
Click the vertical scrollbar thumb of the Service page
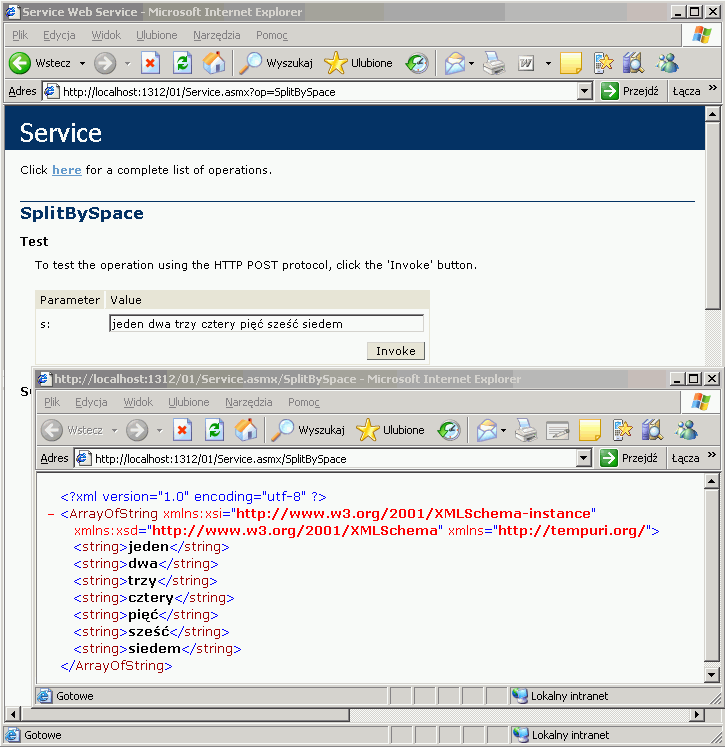click(712, 216)
